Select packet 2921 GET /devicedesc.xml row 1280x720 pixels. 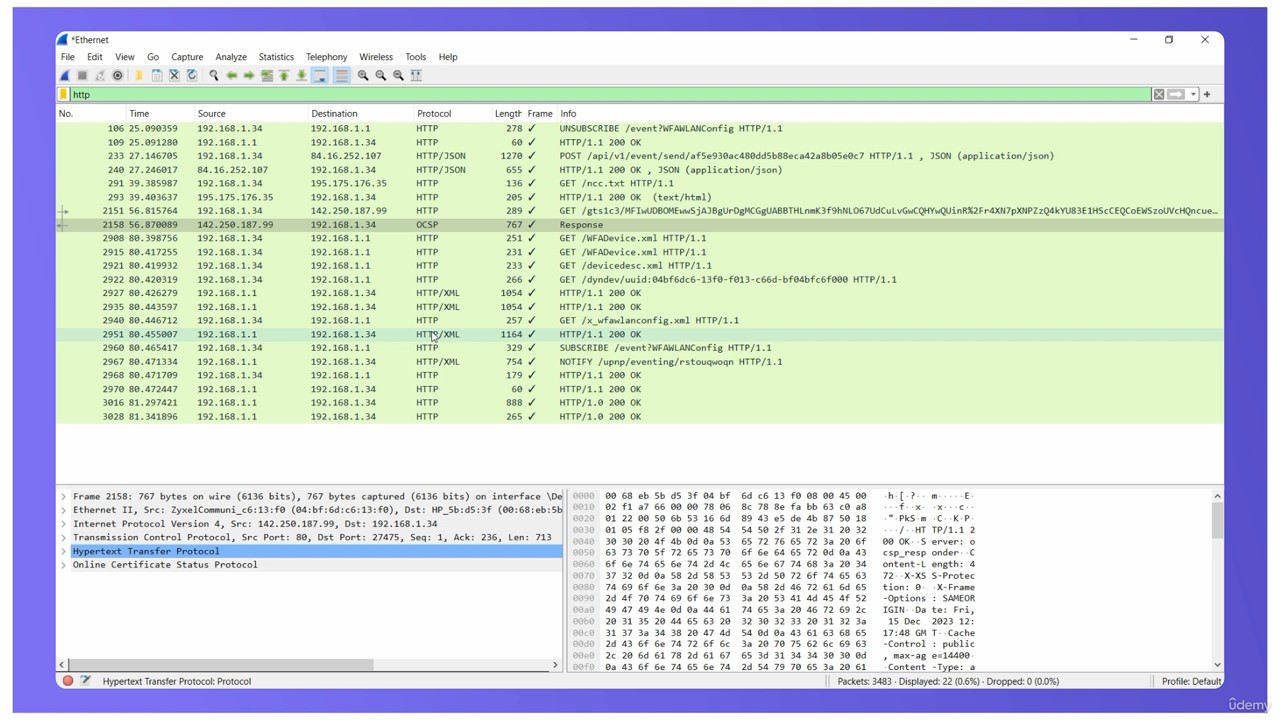640,266
